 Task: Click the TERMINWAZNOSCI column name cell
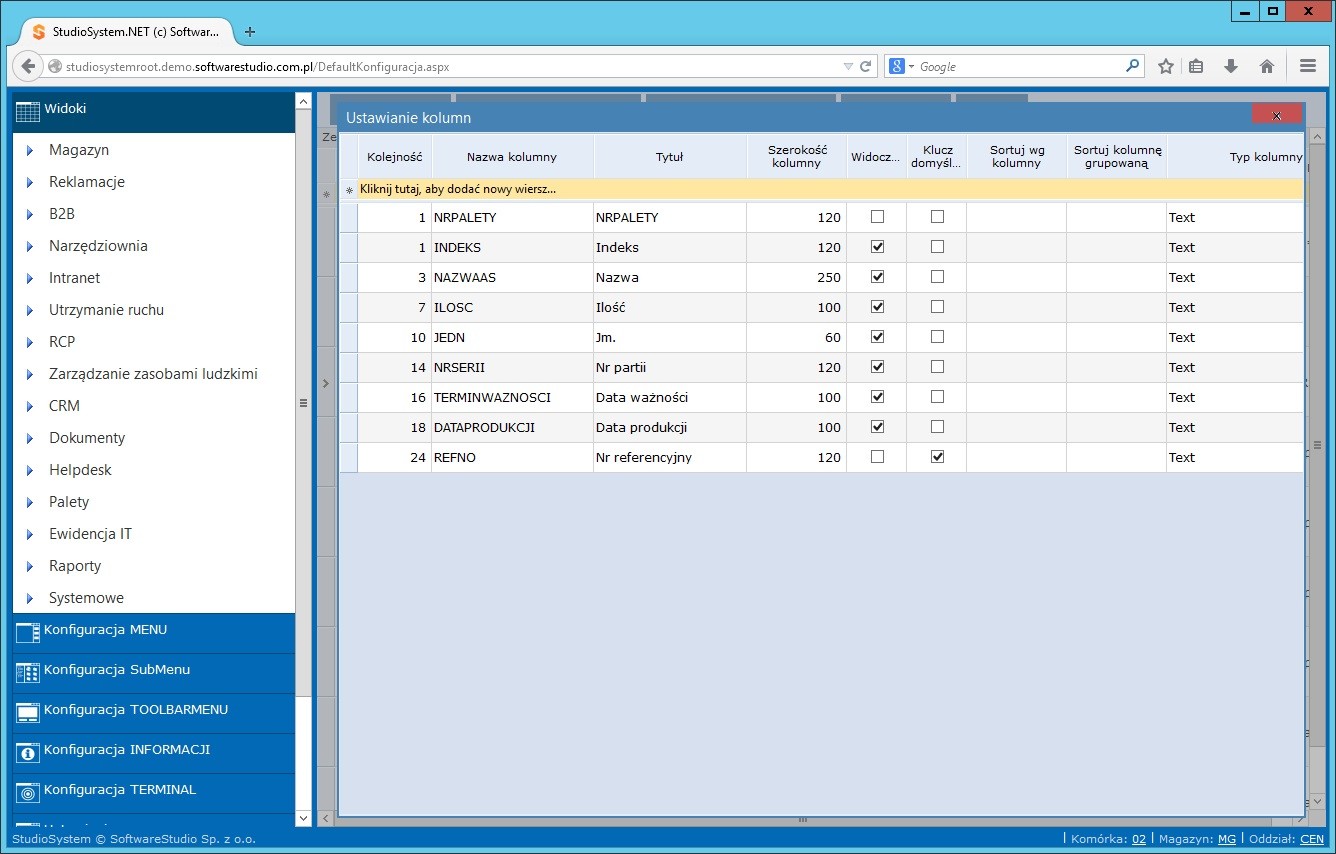pyautogui.click(x=512, y=397)
